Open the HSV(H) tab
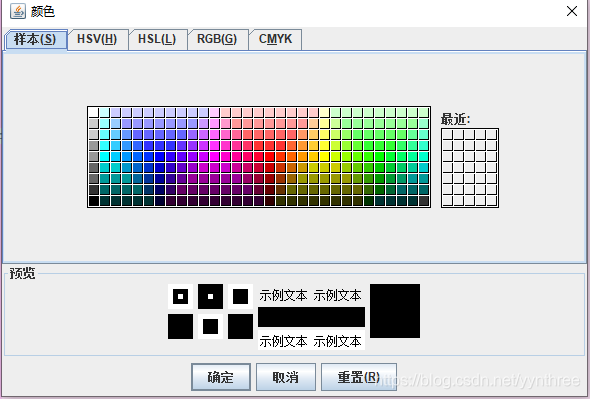 [x=97, y=39]
